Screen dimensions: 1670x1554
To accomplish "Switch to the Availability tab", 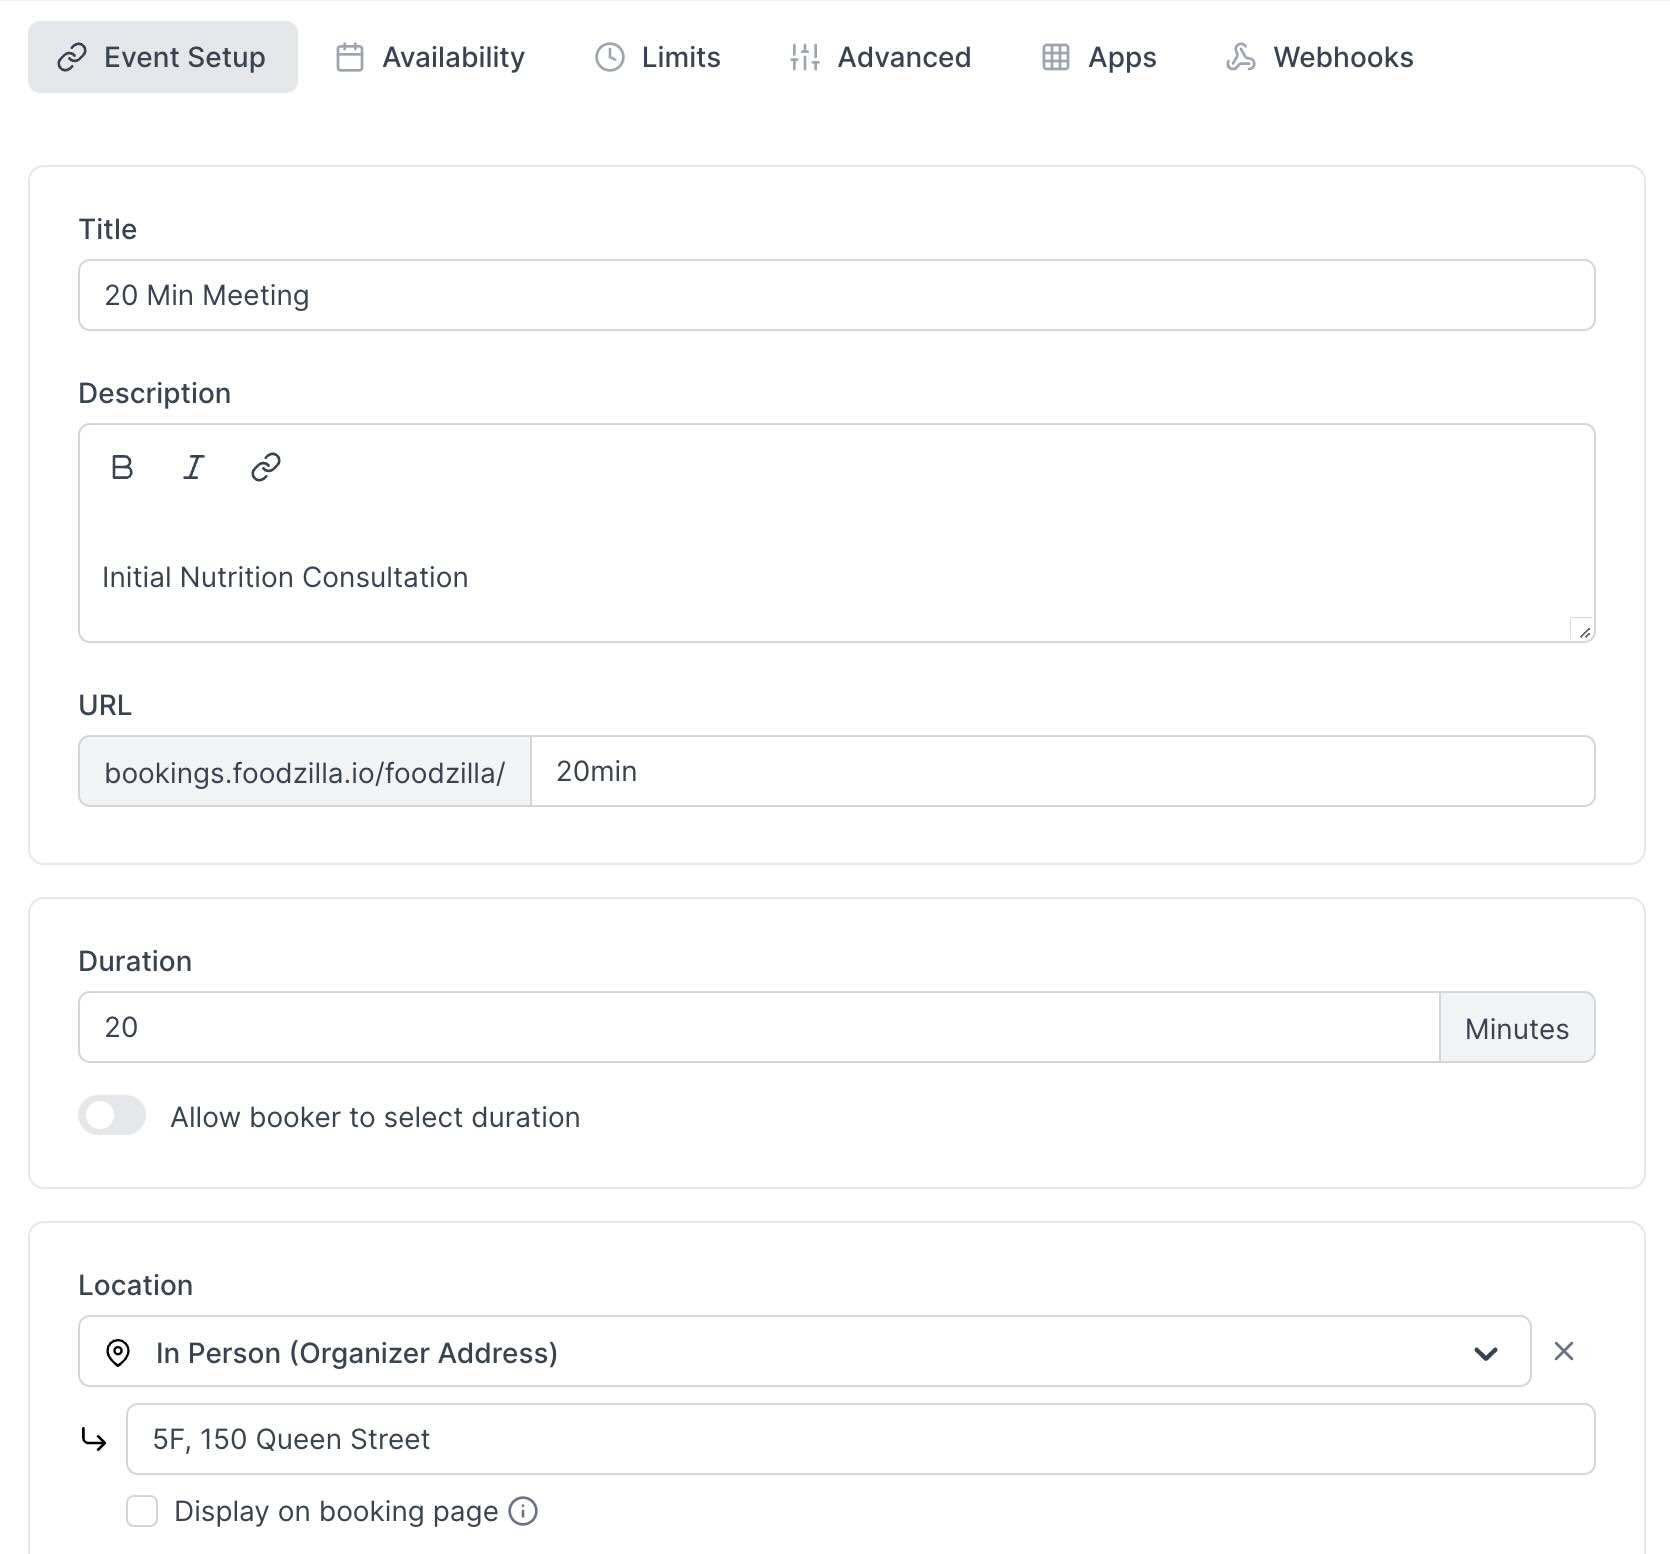I will (x=430, y=57).
